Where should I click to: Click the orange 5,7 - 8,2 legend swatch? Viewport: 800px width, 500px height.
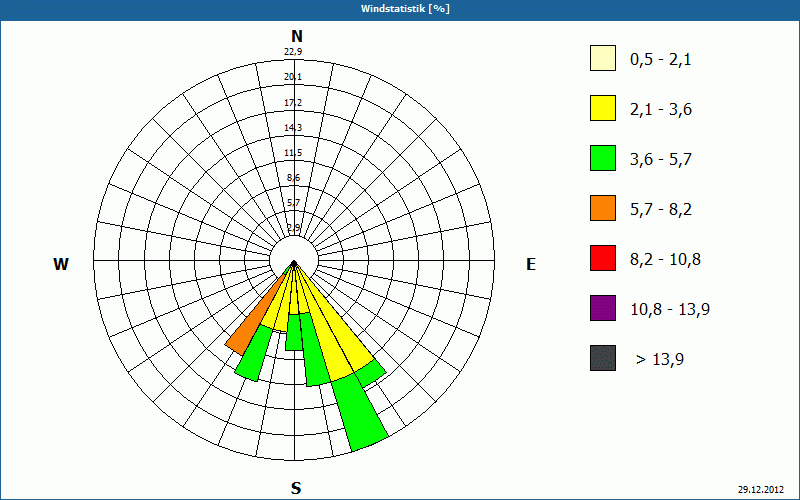point(603,208)
